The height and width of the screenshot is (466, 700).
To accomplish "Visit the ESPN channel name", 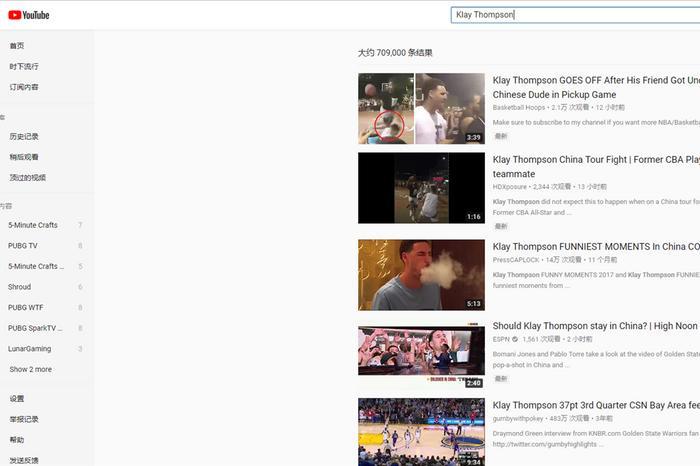I will click(x=501, y=339).
